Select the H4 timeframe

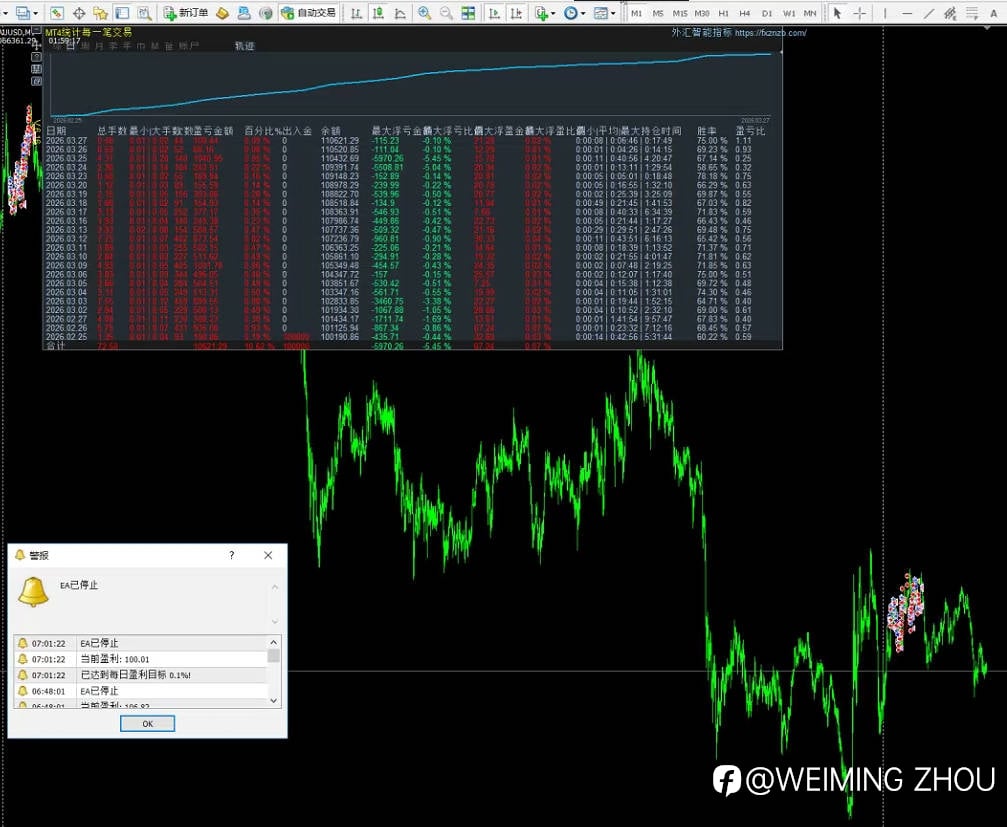[x=745, y=13]
